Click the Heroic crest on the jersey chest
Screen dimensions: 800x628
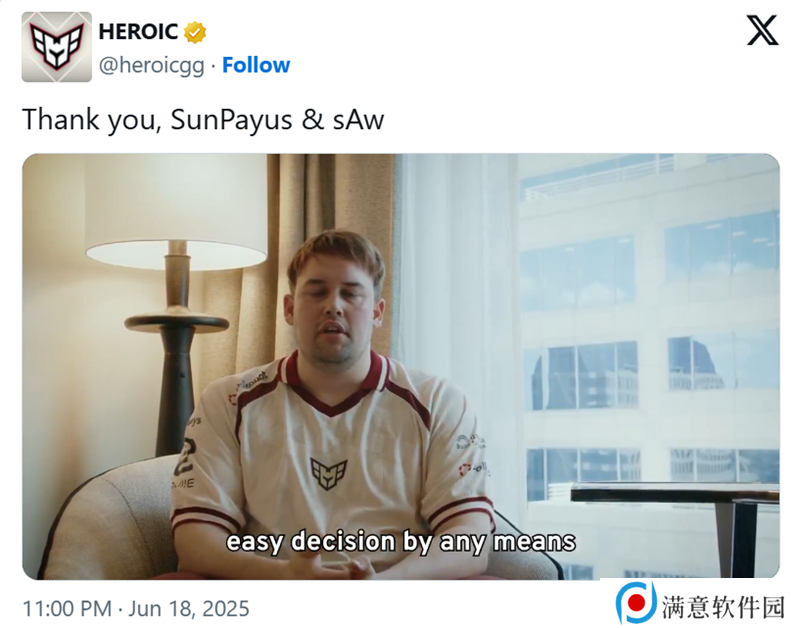click(x=329, y=473)
